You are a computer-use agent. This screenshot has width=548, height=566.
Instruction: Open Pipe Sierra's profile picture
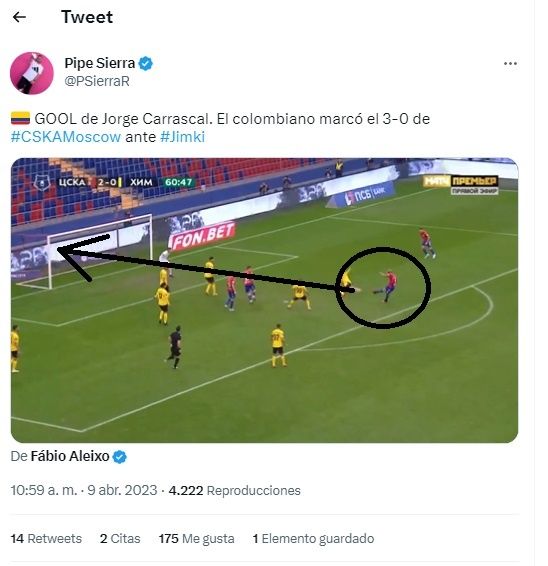click(32, 73)
